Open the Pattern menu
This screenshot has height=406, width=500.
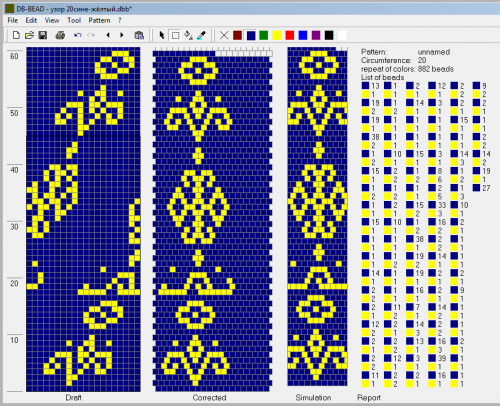(x=99, y=20)
